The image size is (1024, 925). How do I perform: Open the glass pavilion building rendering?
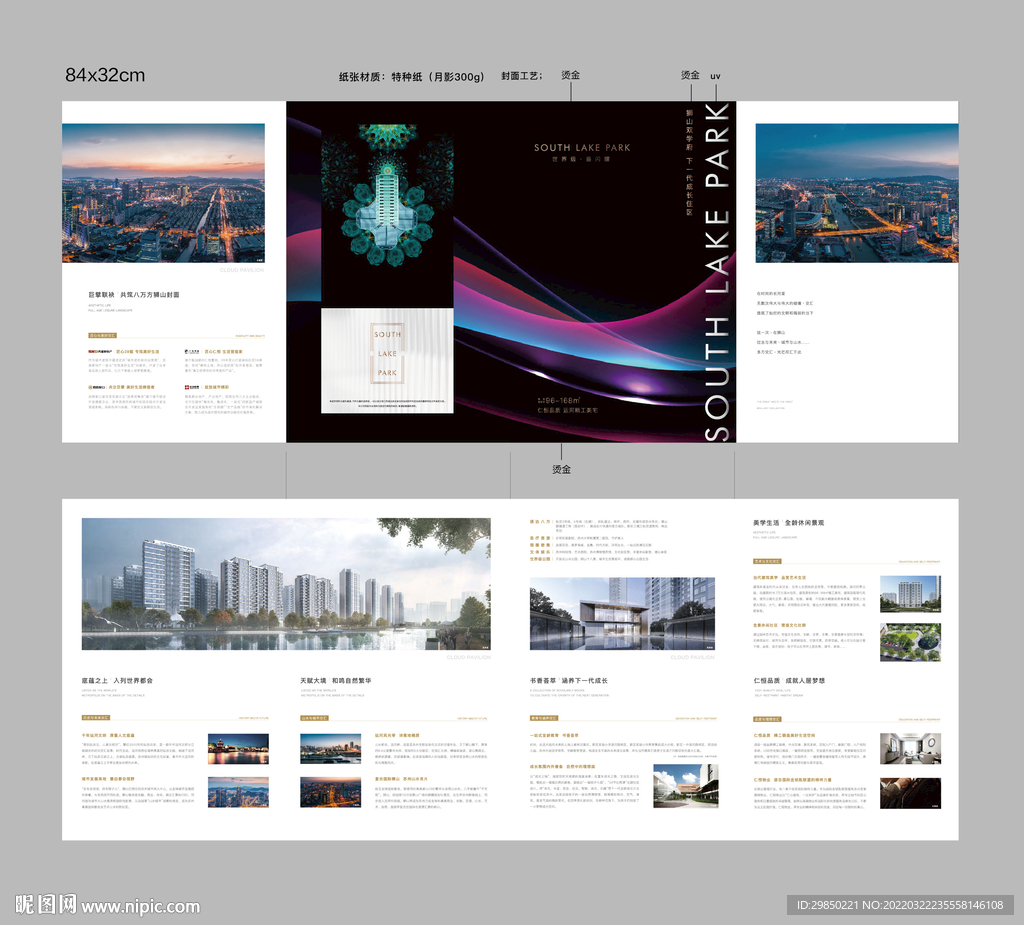coord(622,613)
